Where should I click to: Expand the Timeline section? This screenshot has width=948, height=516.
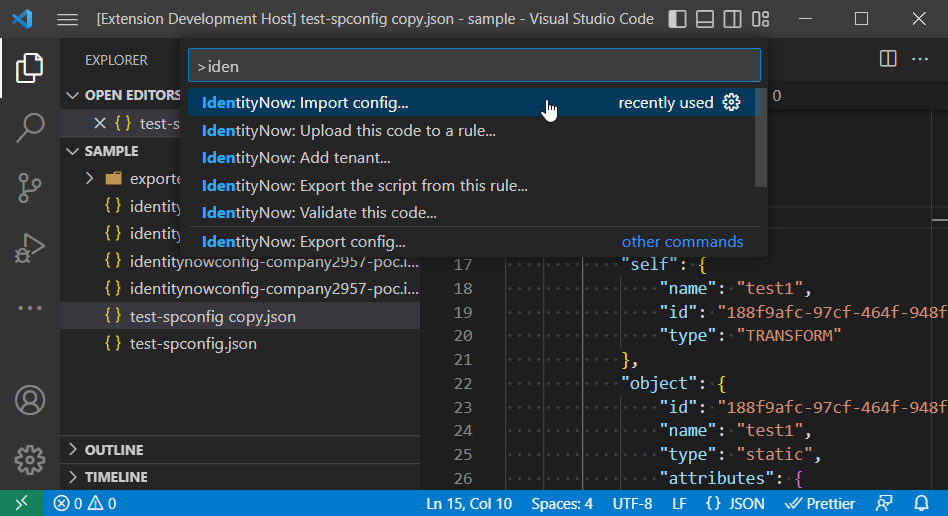point(73,477)
